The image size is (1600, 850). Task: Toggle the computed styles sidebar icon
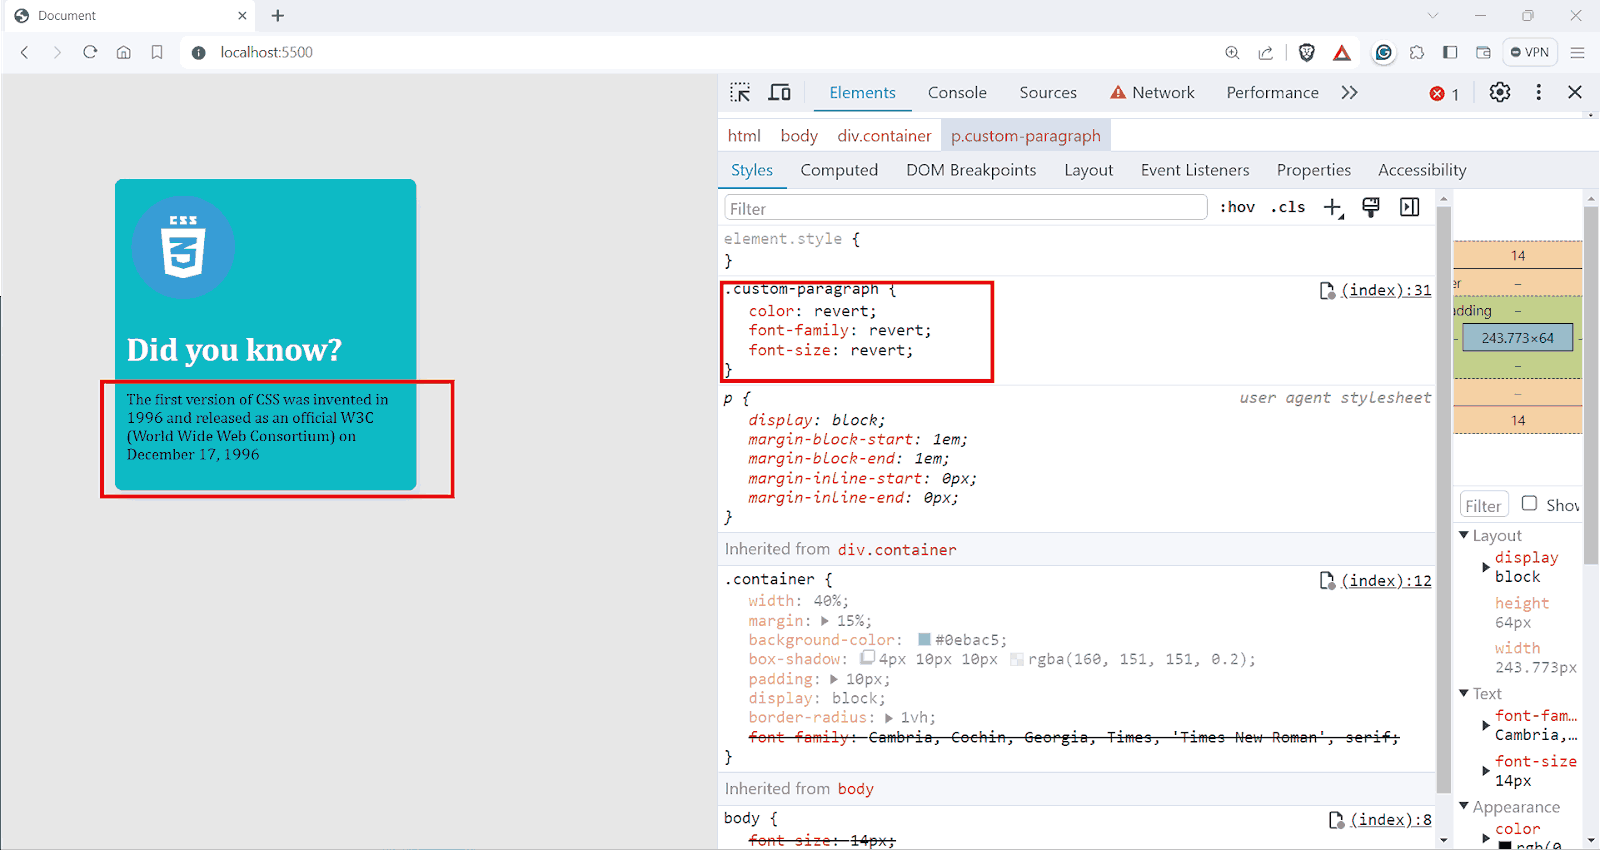1410,207
